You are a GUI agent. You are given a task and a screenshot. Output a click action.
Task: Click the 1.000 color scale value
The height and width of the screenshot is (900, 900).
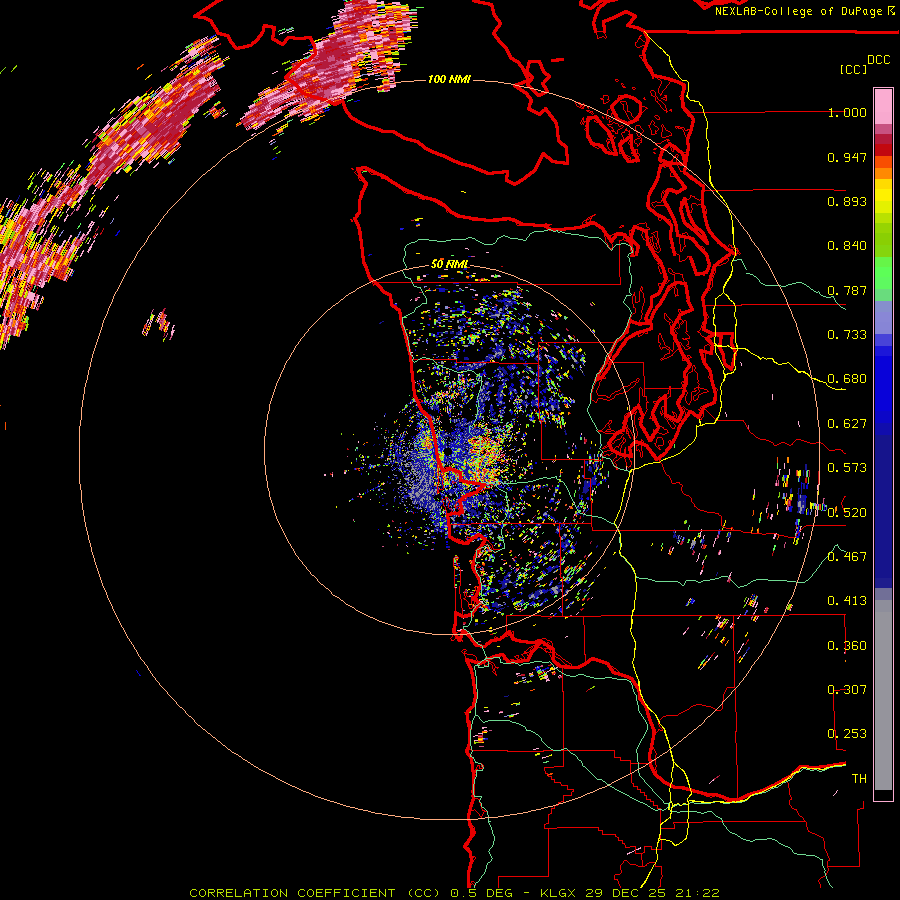pos(847,112)
